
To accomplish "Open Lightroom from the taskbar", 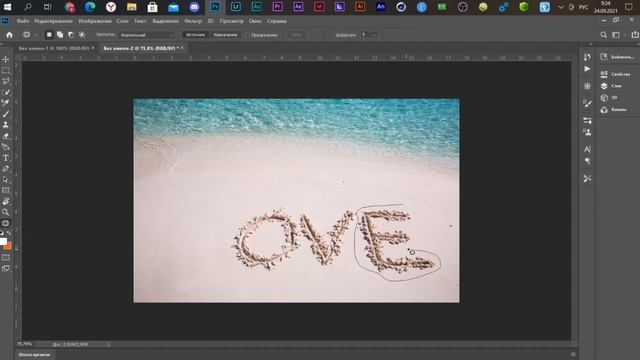I will click(x=236, y=7).
